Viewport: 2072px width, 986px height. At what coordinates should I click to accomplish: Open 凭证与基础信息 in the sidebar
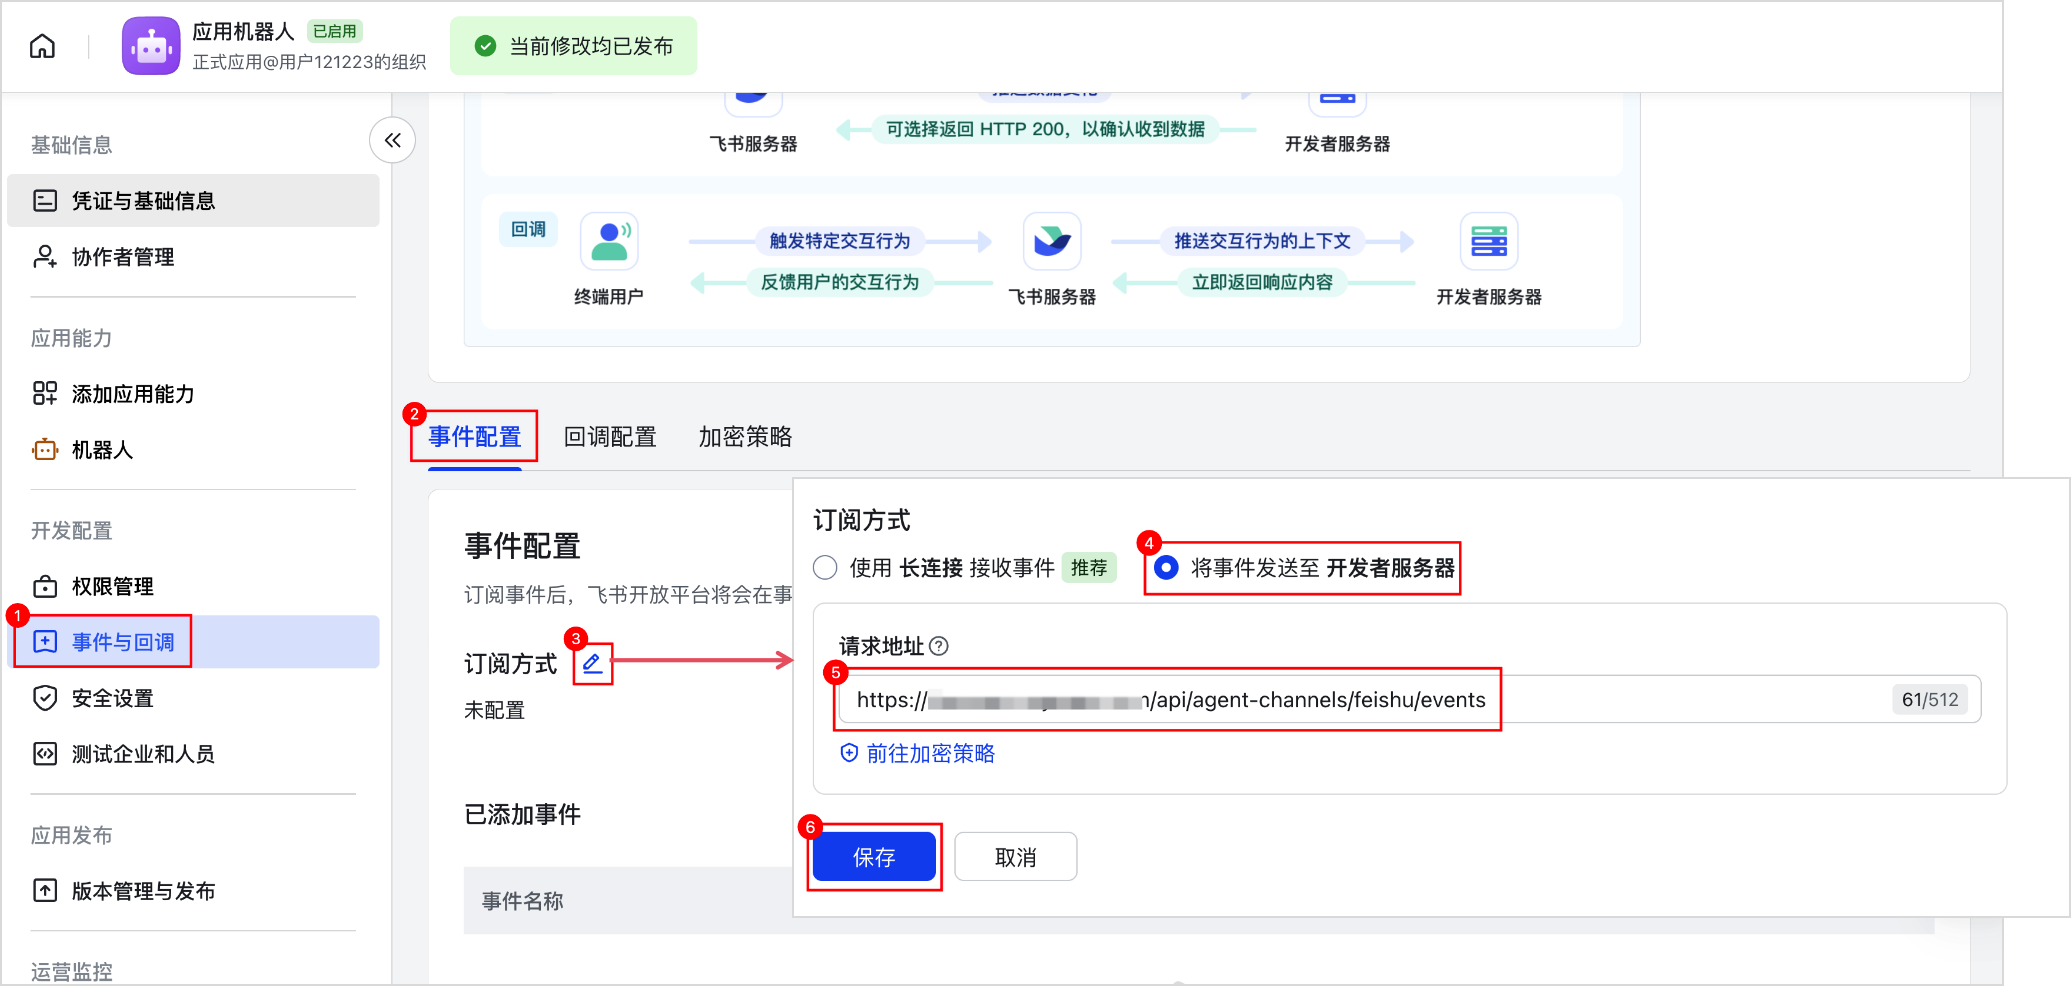click(193, 201)
